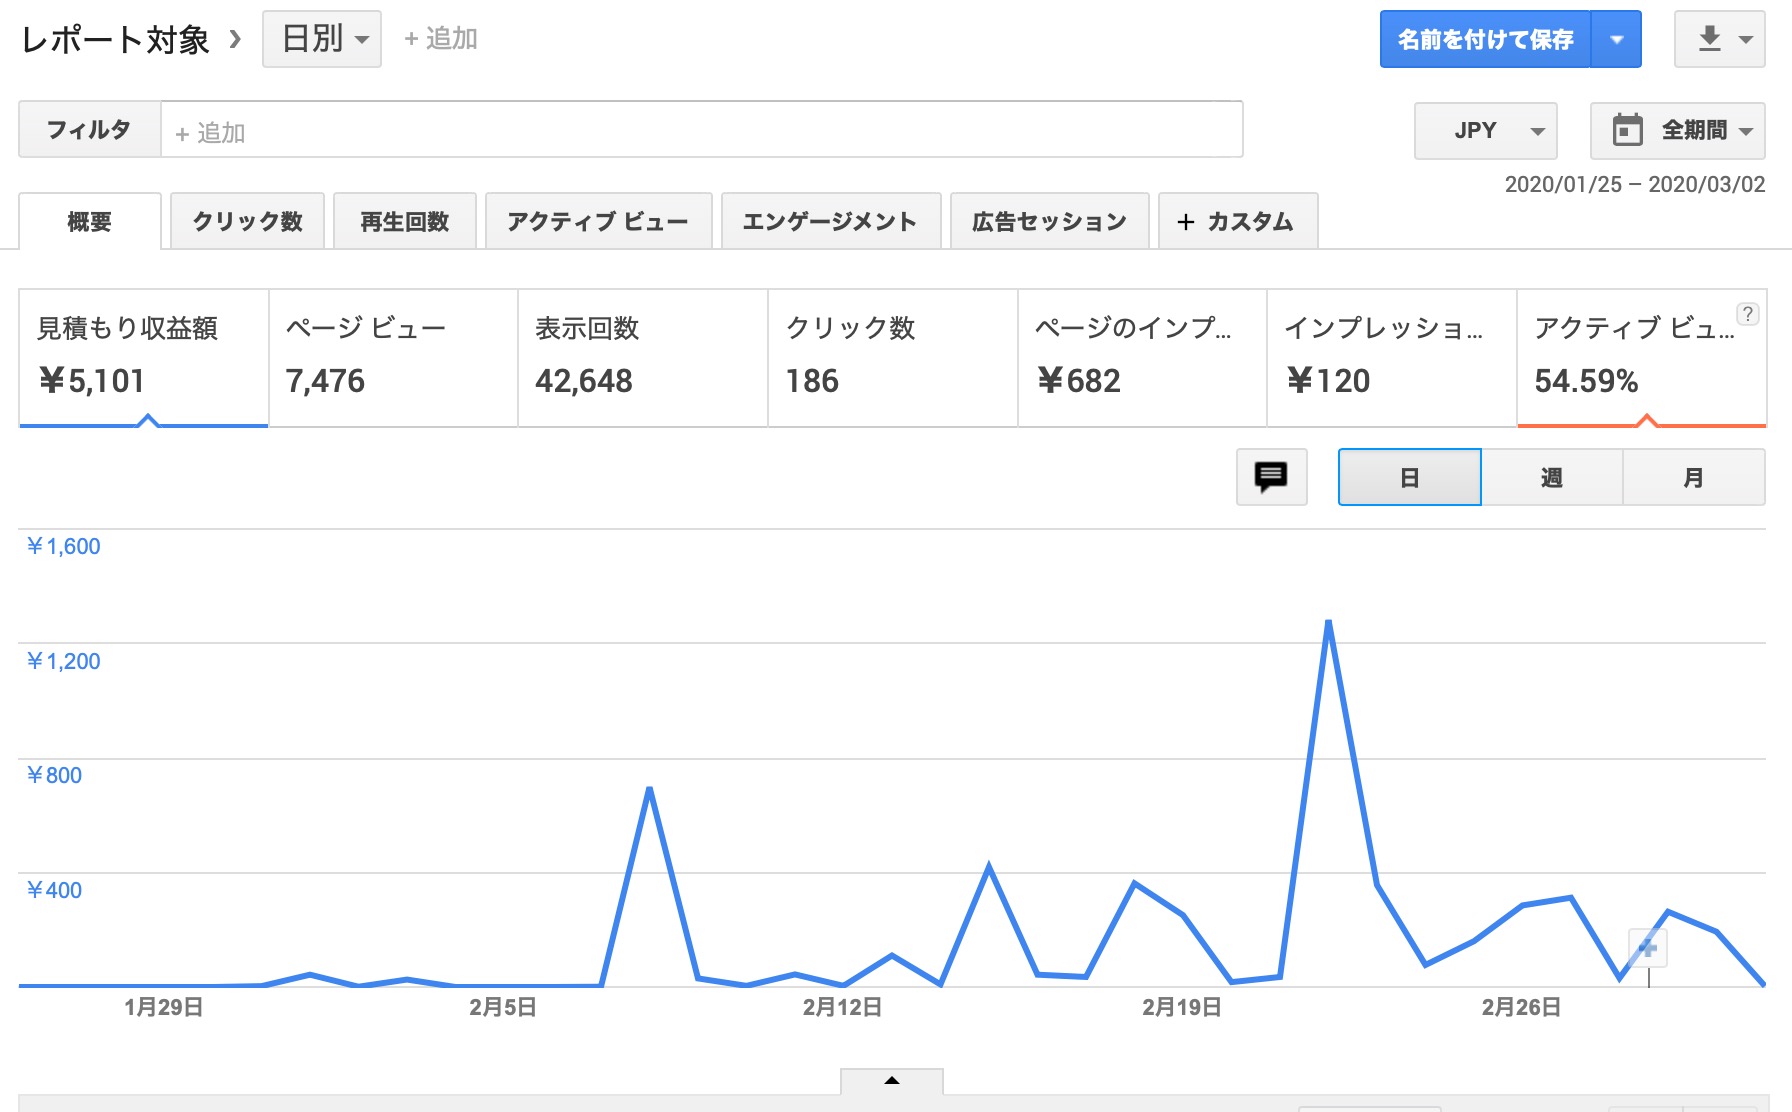Click the plus marker on the chart line
Image resolution: width=1792 pixels, height=1112 pixels.
(x=1646, y=947)
